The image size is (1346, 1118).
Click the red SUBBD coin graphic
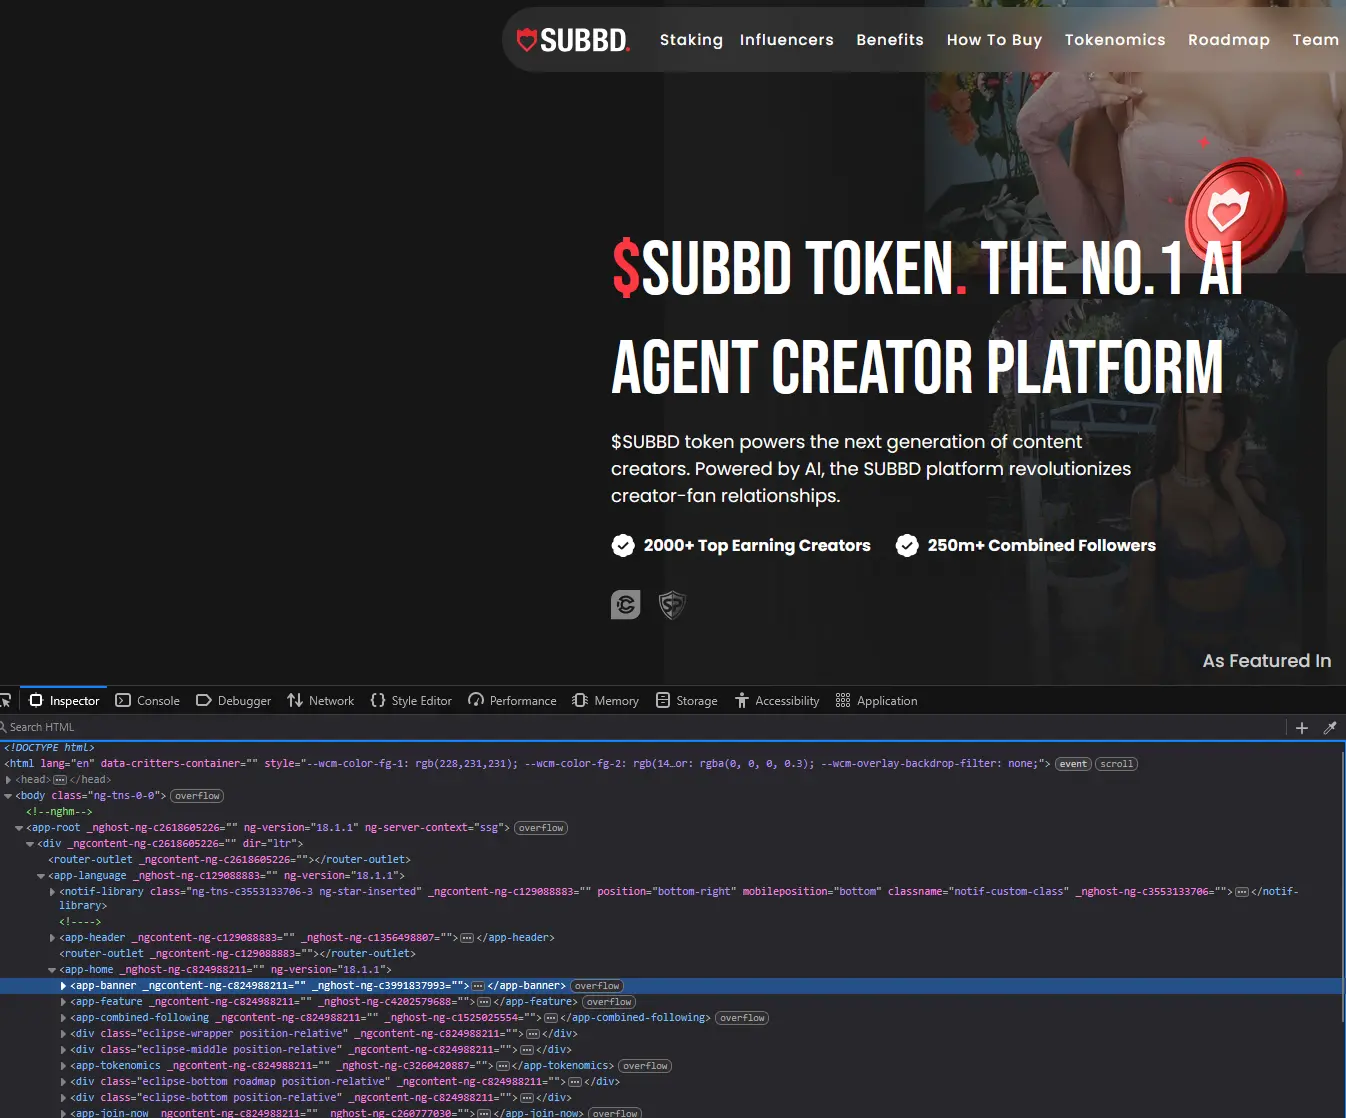[x=1235, y=210]
